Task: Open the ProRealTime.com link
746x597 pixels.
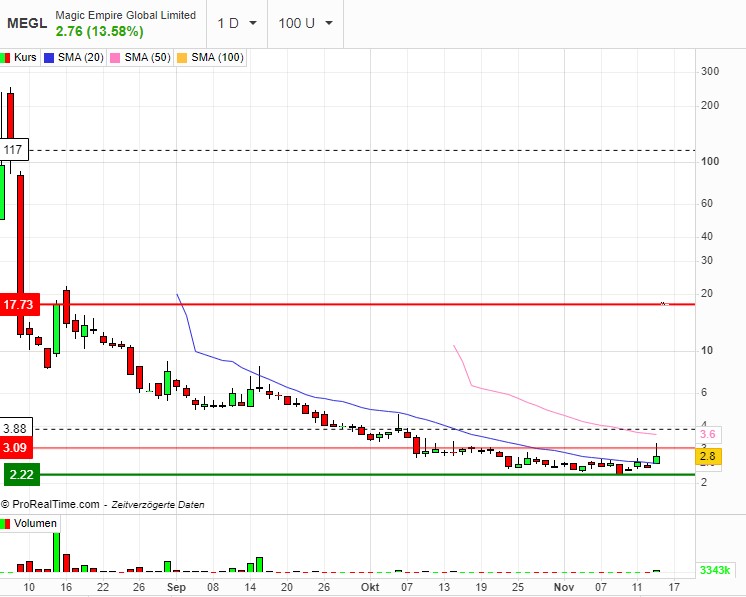Action: (x=54, y=505)
